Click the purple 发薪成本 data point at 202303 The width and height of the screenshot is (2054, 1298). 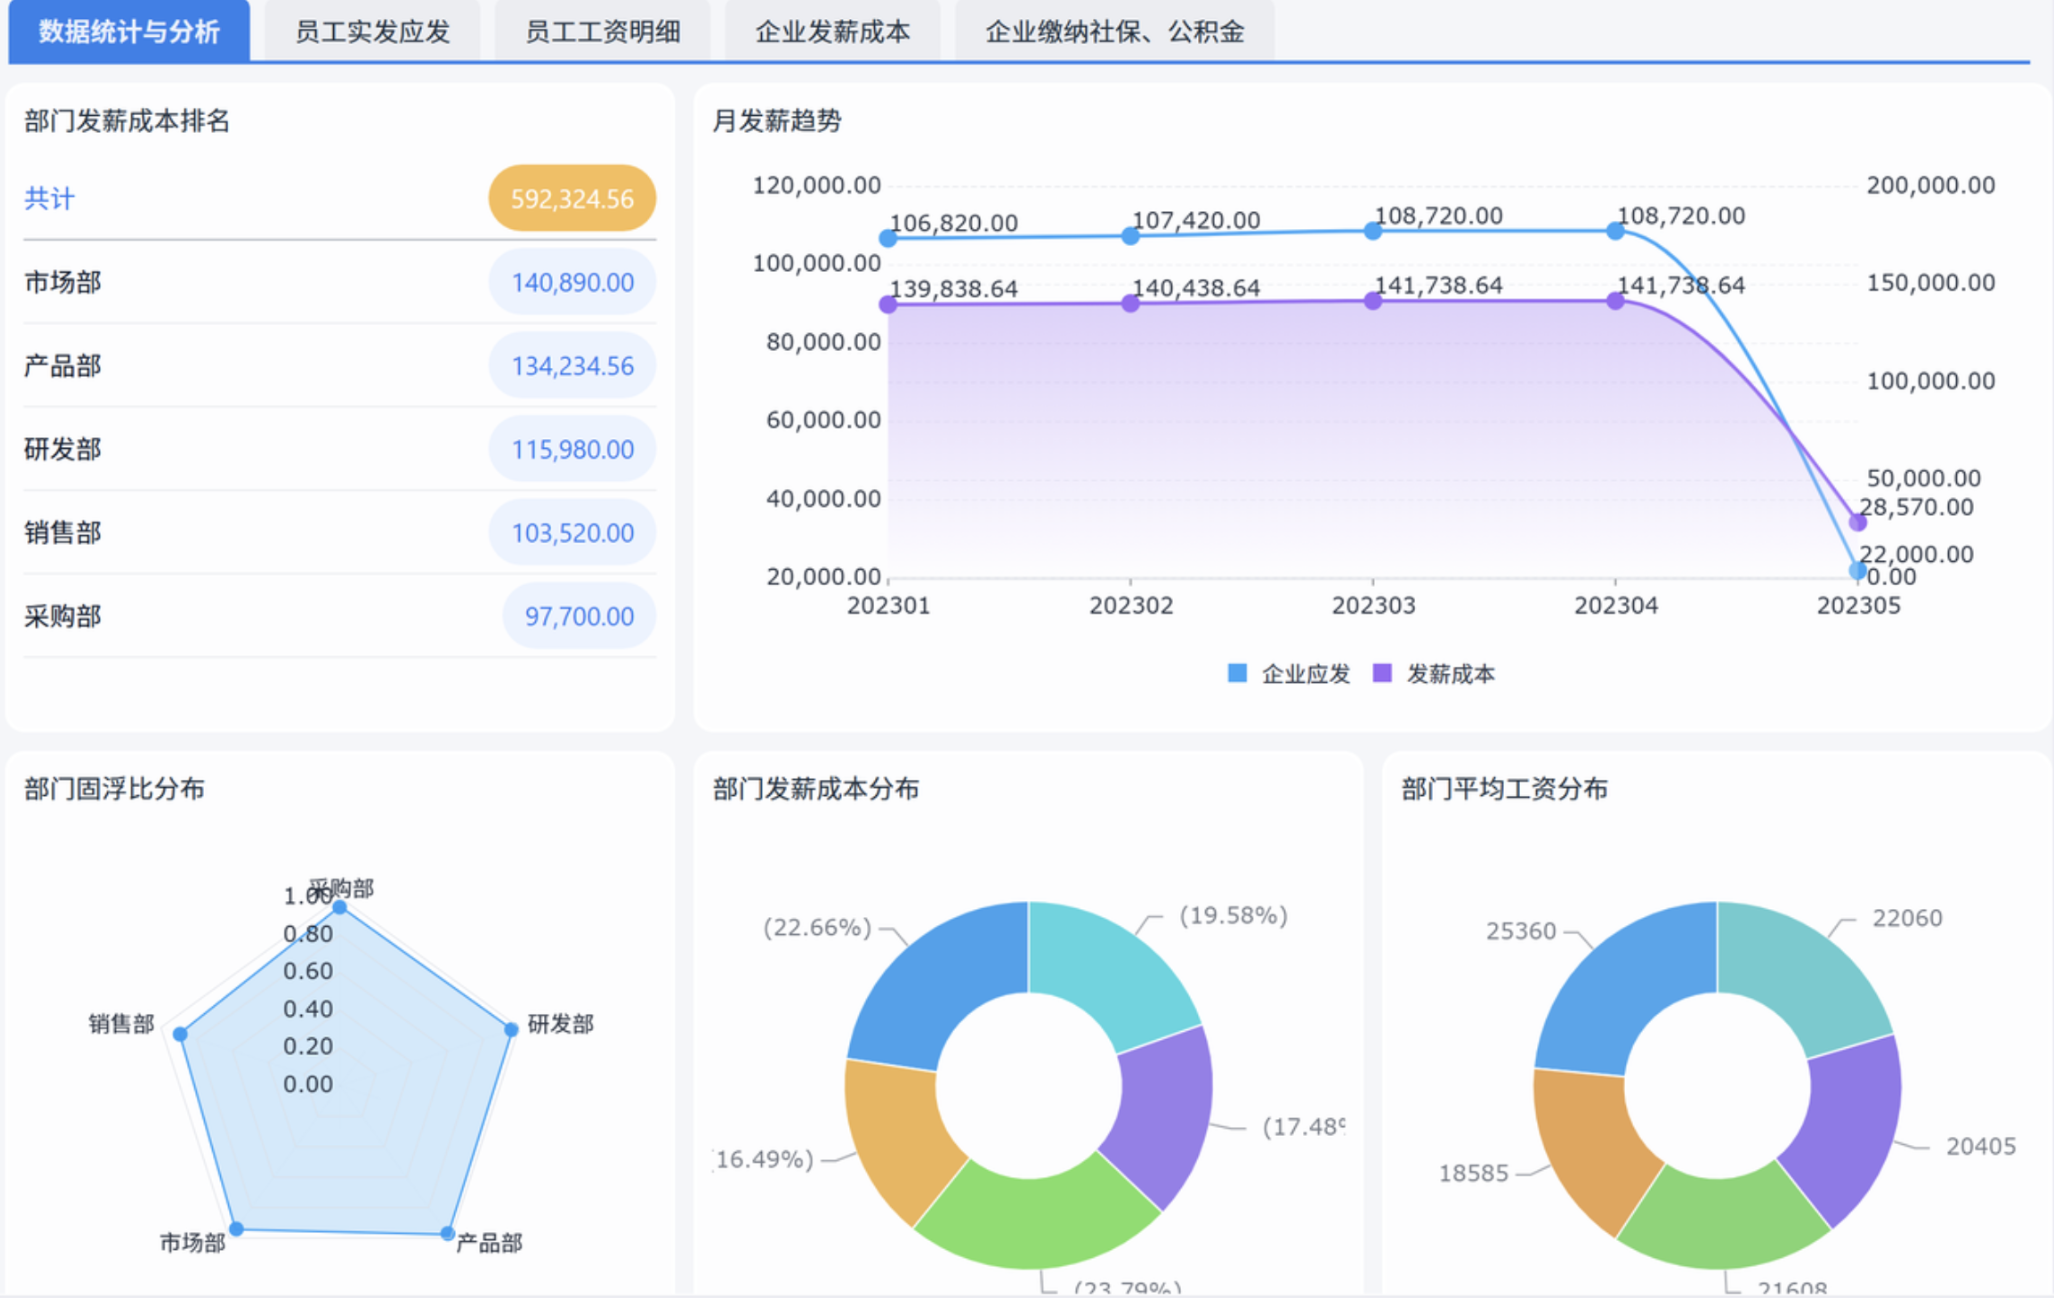(1373, 300)
